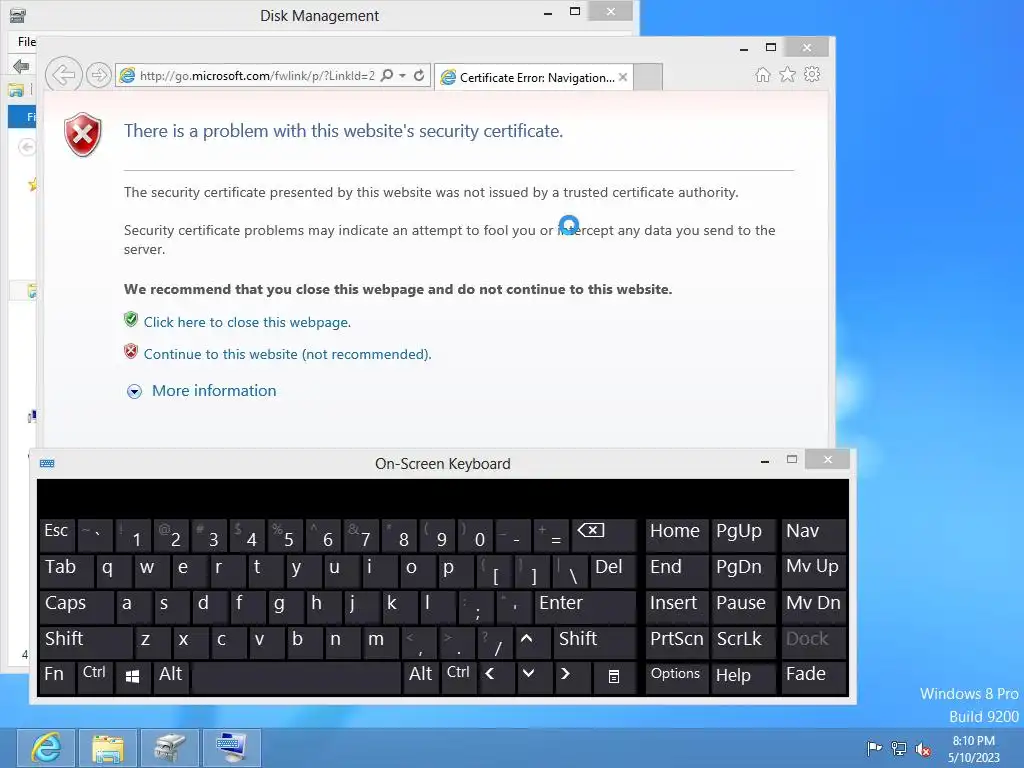This screenshot has width=1024, height=768.
Task: Click Mv Up key on On-Screen Keyboard
Action: [x=814, y=569]
